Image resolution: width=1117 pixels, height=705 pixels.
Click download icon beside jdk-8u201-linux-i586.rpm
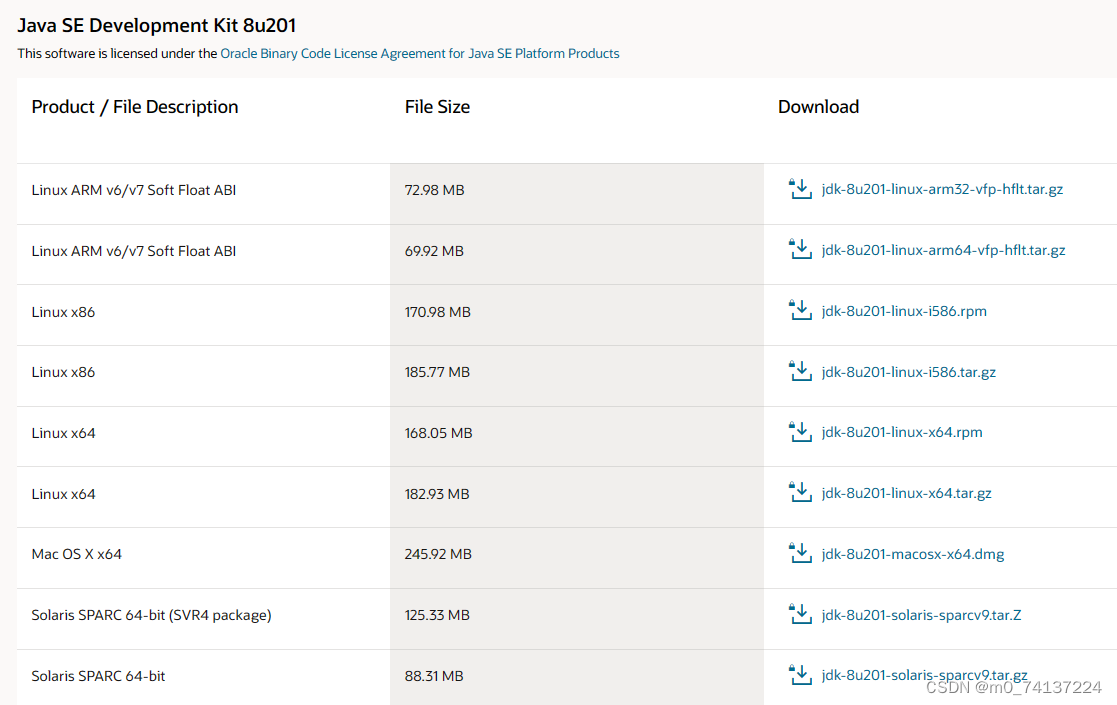800,311
